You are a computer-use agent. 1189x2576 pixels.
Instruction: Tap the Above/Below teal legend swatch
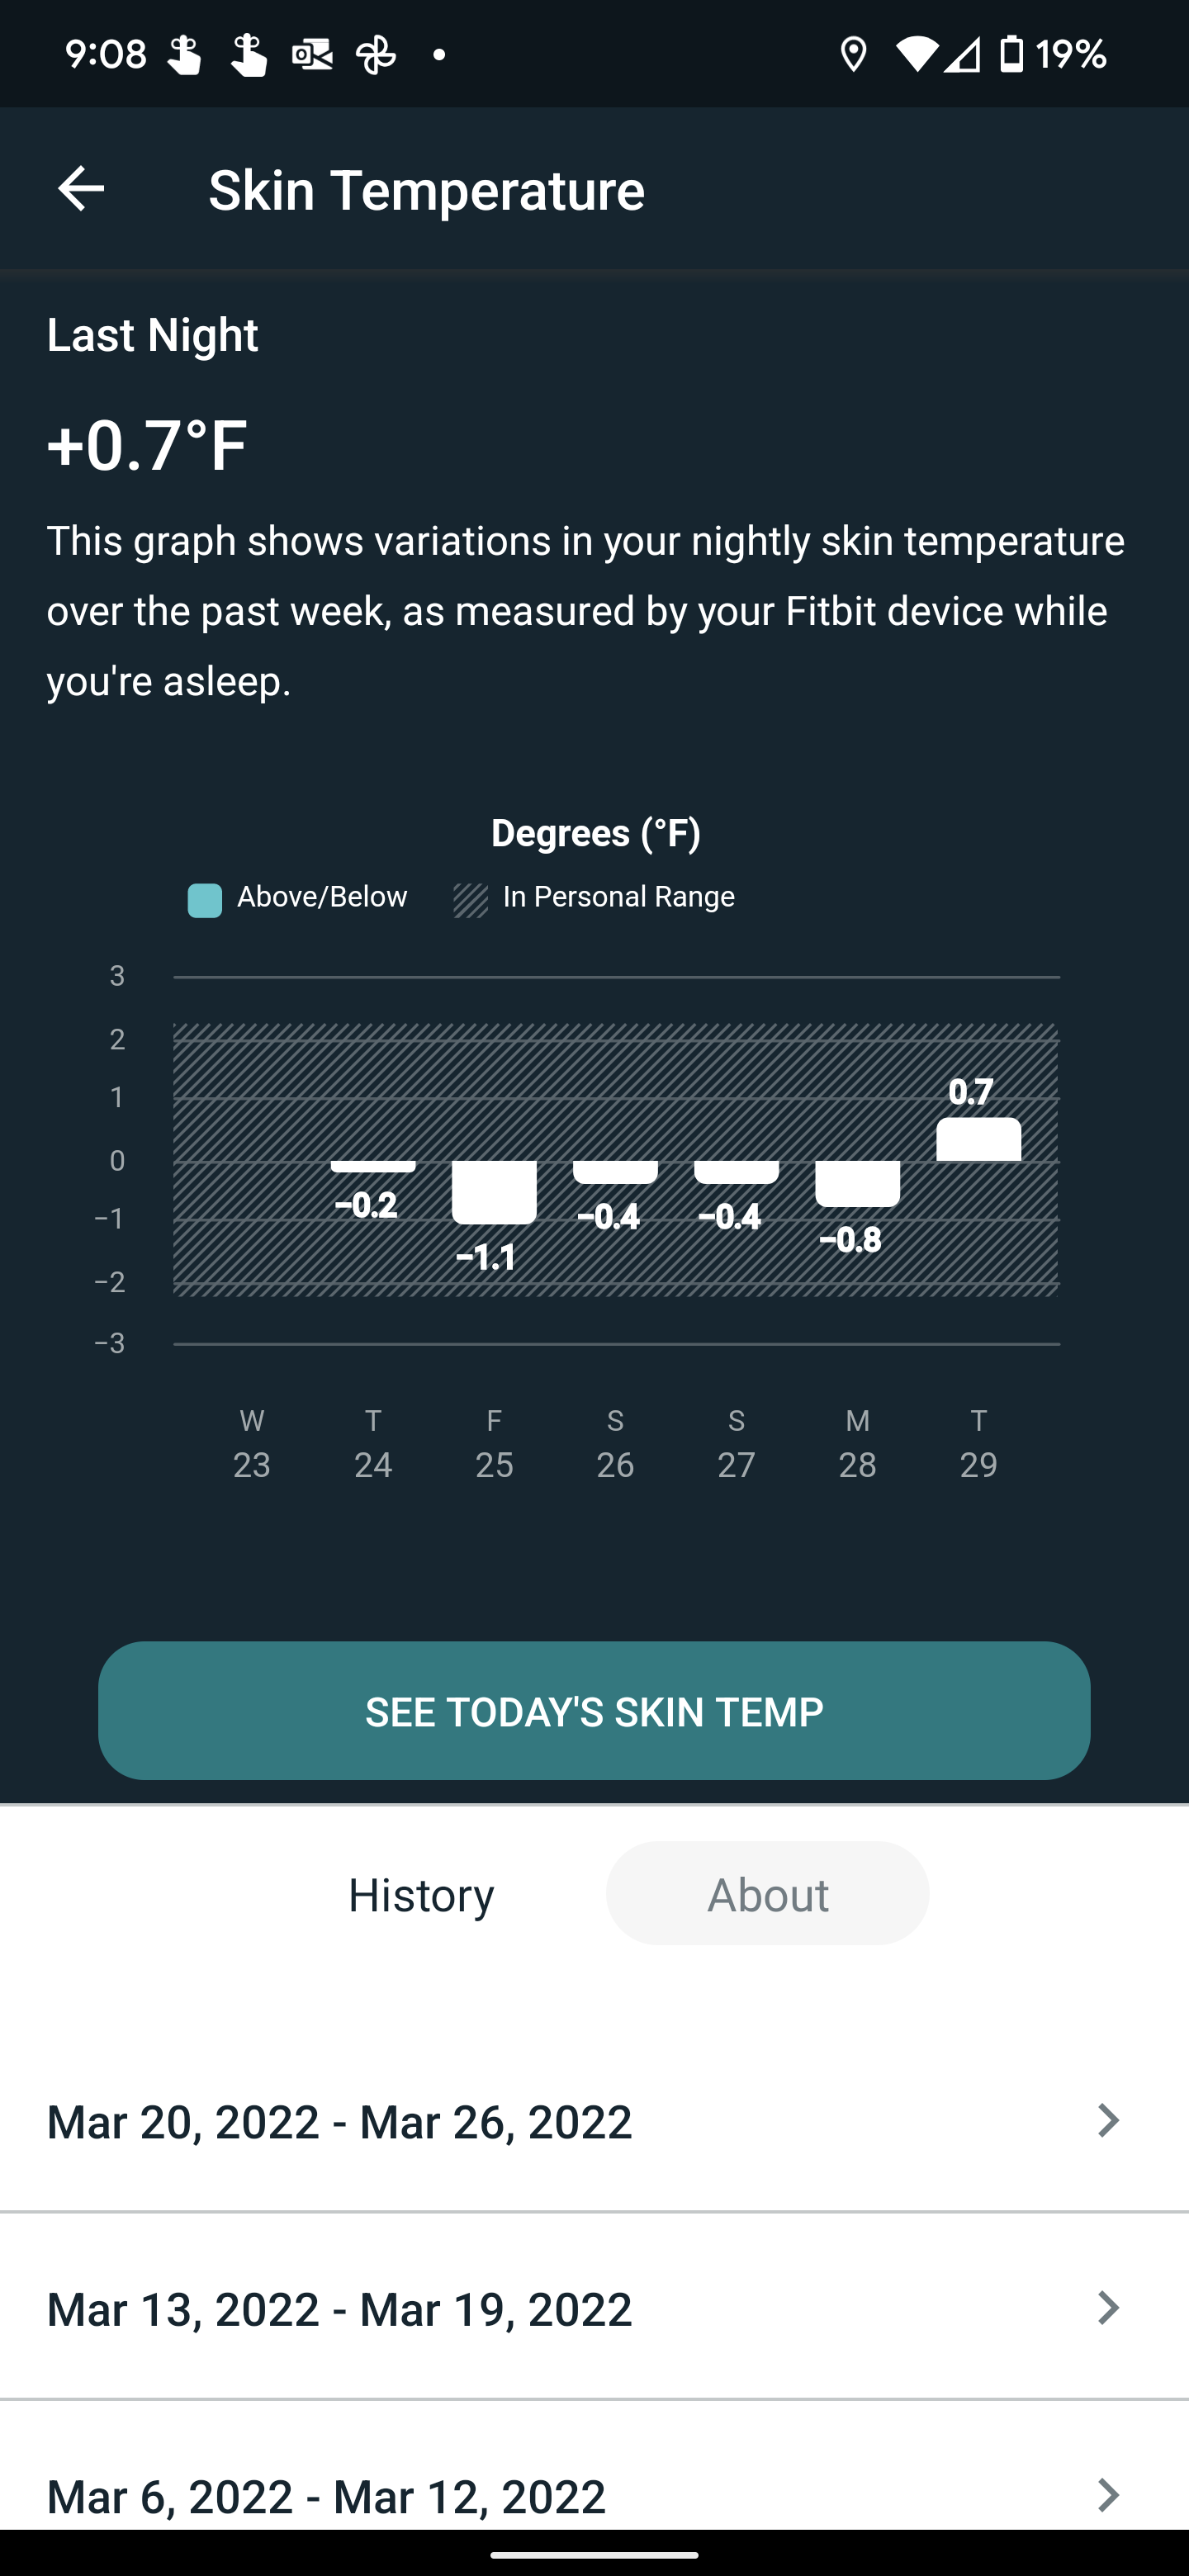(205, 900)
